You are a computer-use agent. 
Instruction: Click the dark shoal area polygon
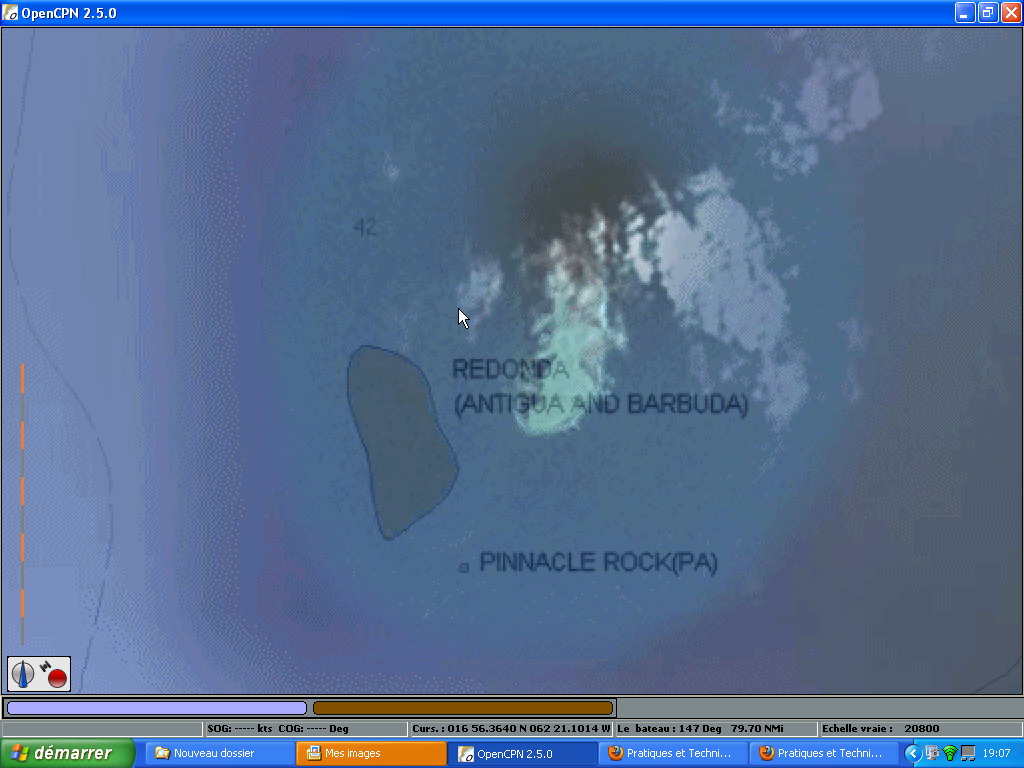tap(400, 440)
